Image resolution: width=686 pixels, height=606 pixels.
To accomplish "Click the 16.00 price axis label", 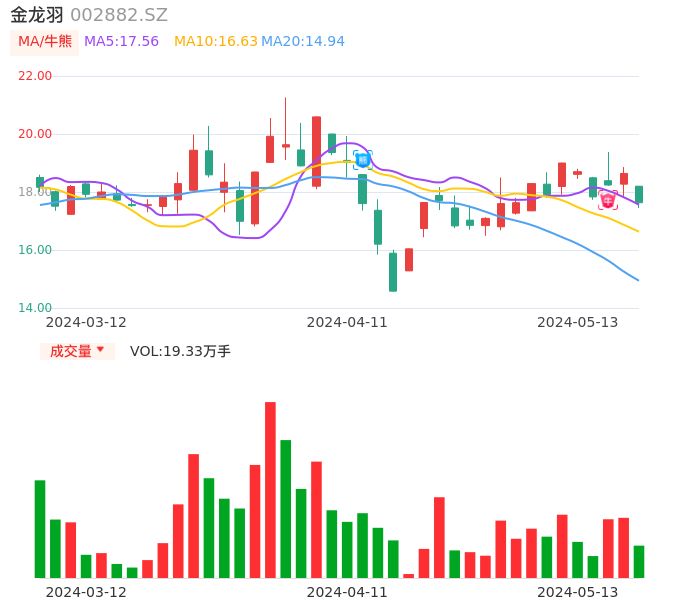I will click(35, 250).
